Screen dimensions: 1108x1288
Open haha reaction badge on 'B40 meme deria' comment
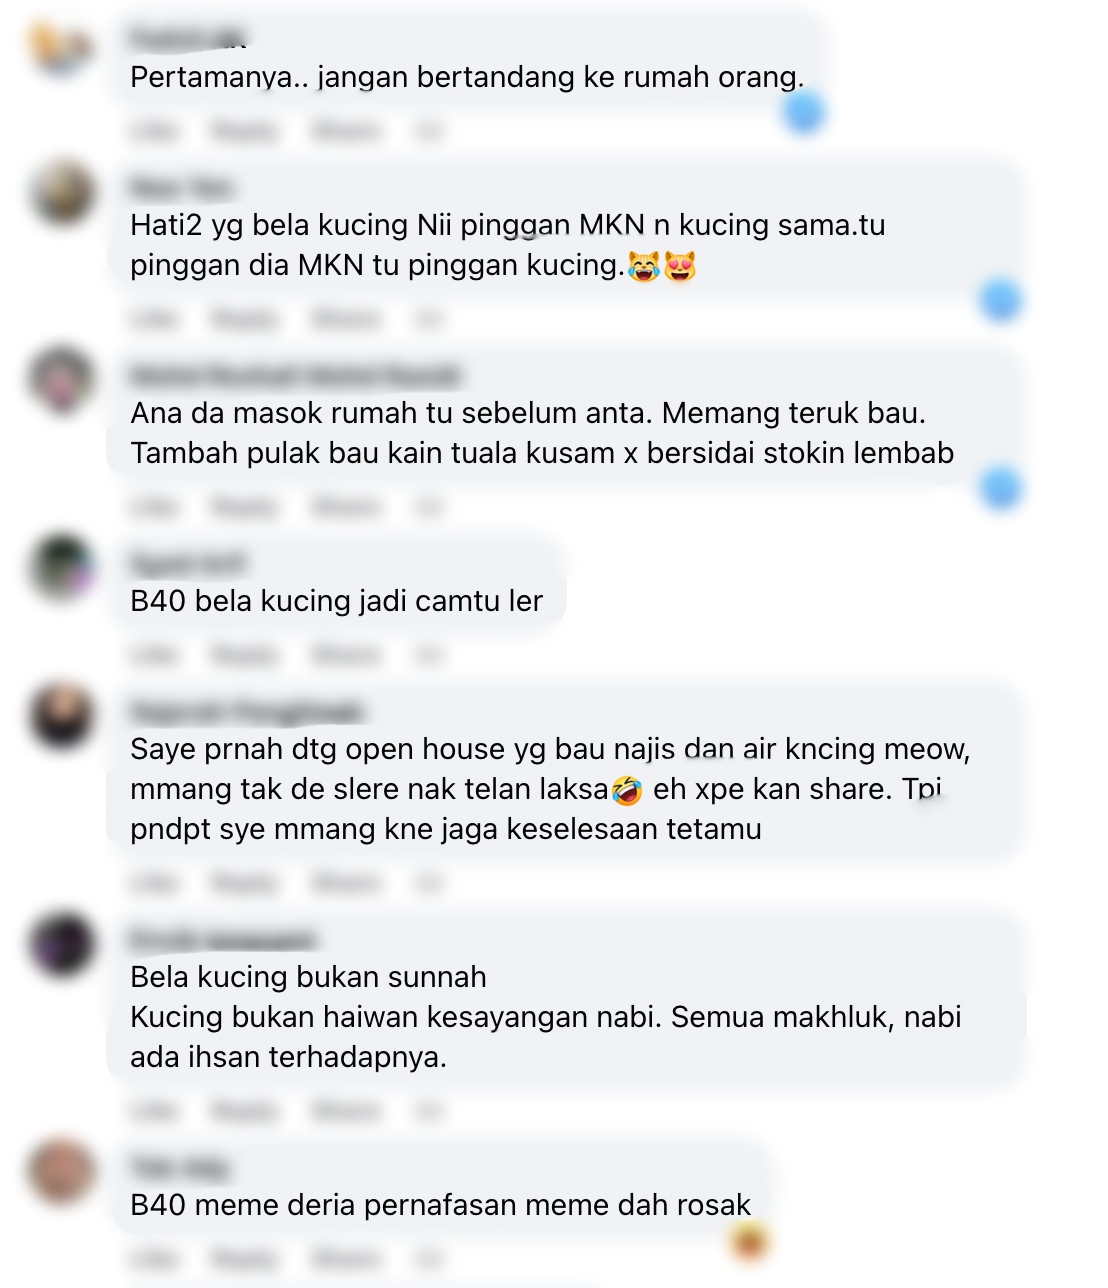click(x=749, y=1241)
